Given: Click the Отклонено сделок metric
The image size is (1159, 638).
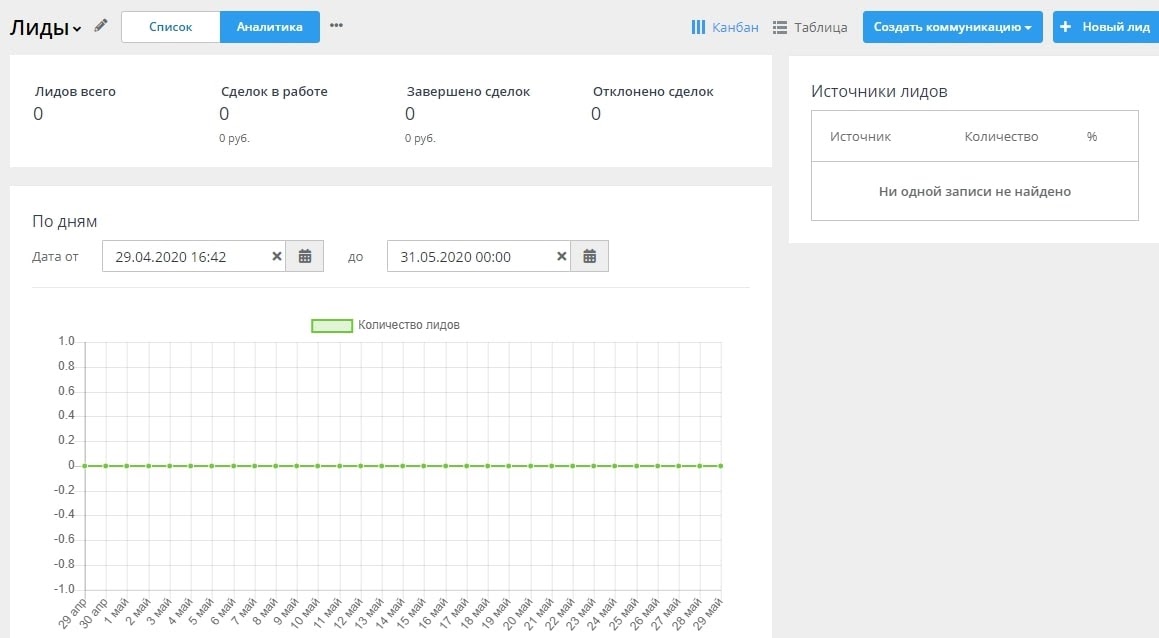Looking at the screenshot, I should pyautogui.click(x=653, y=92).
